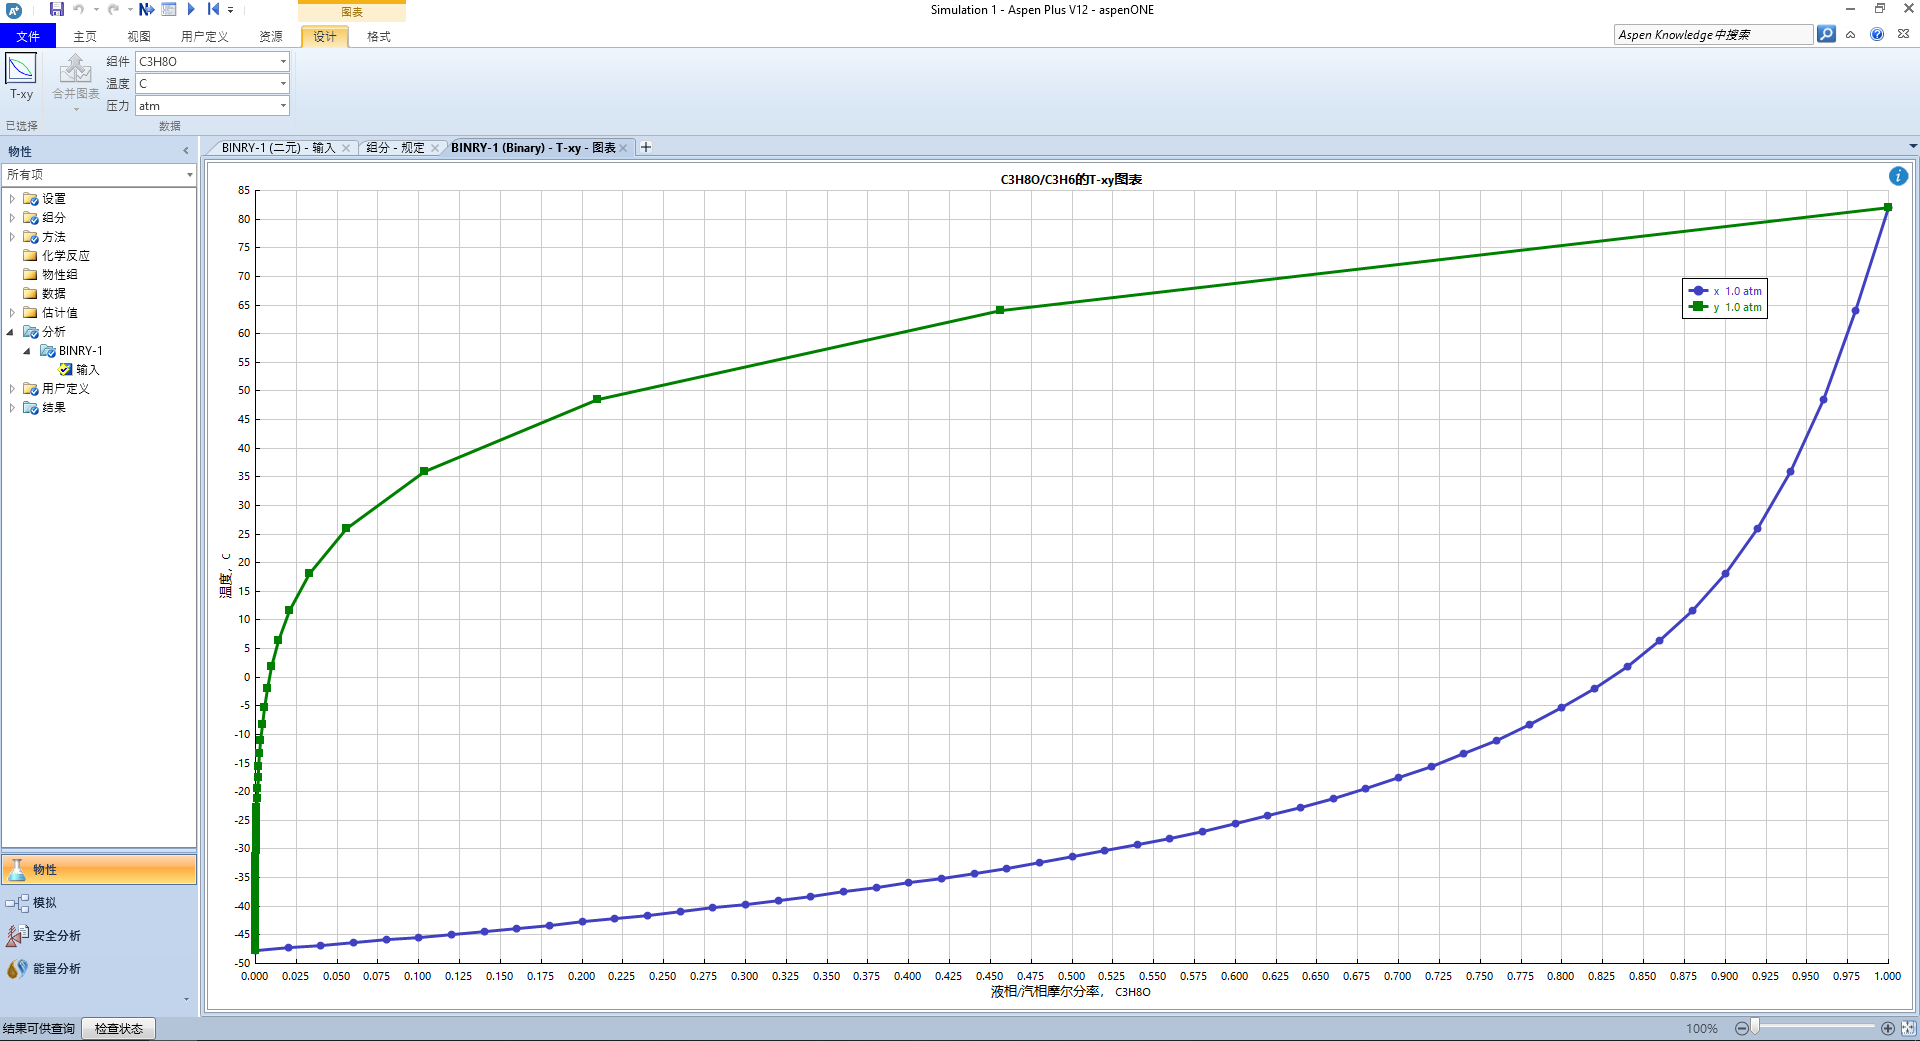Image resolution: width=1920 pixels, height=1041 pixels.
Task: Expand the 结果 tree node
Action: (12, 408)
